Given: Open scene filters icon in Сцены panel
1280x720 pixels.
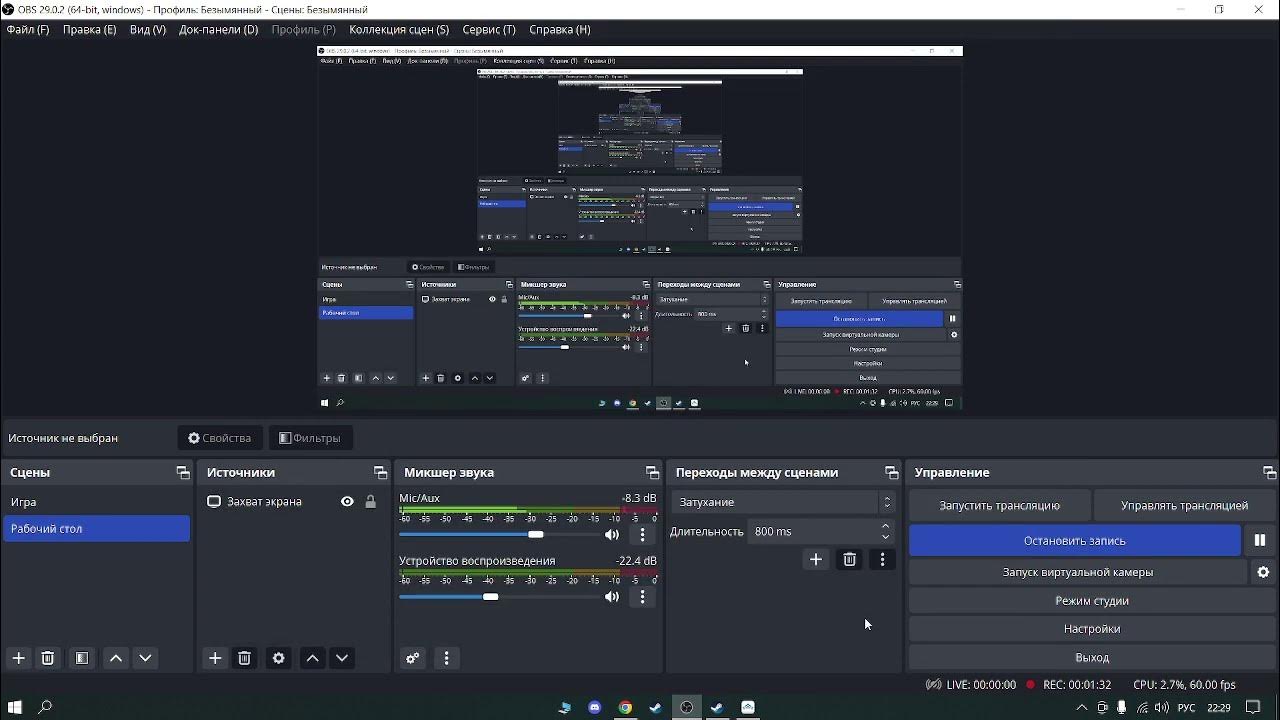Looking at the screenshot, I should [82, 658].
